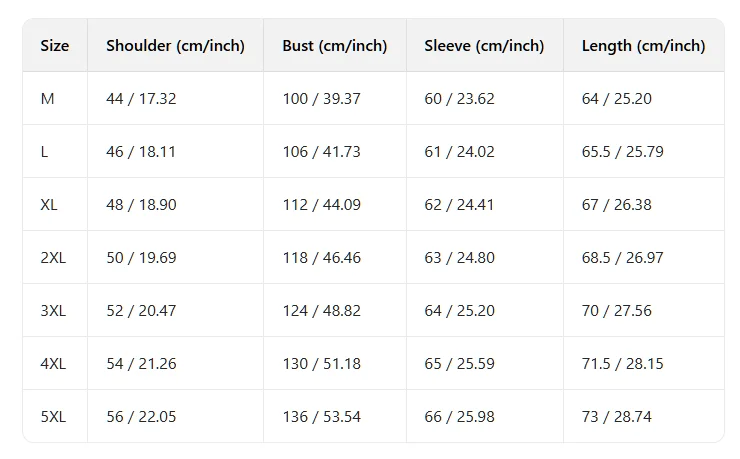The image size is (740, 459).
Task: Click length value 73 / 28.74
Action: pos(616,417)
